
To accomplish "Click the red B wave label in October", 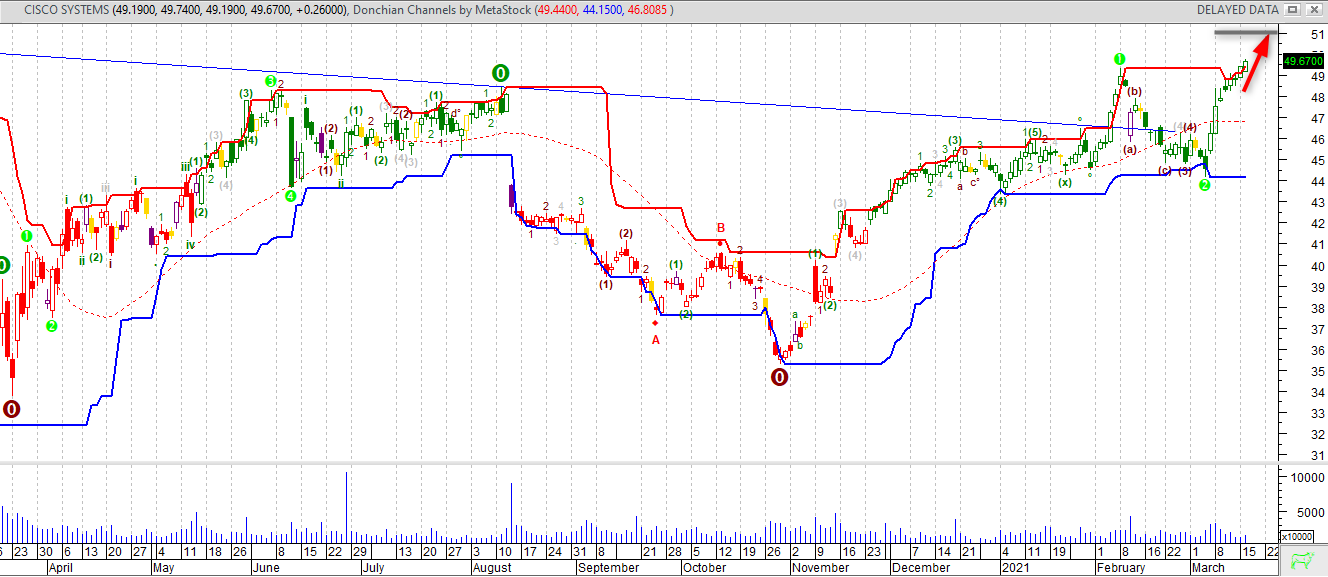I will (720, 229).
